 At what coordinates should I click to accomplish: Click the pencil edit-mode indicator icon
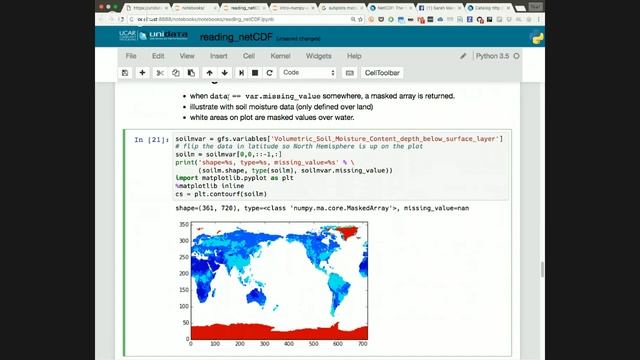(463, 56)
